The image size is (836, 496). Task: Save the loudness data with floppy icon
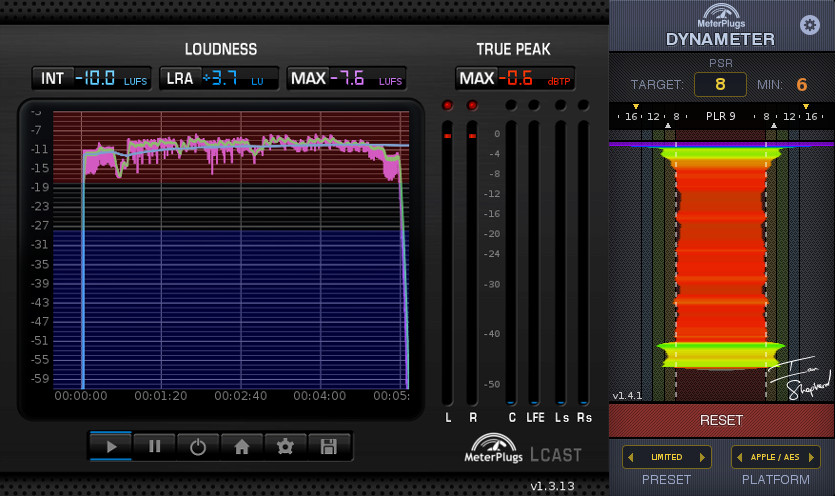click(x=328, y=446)
